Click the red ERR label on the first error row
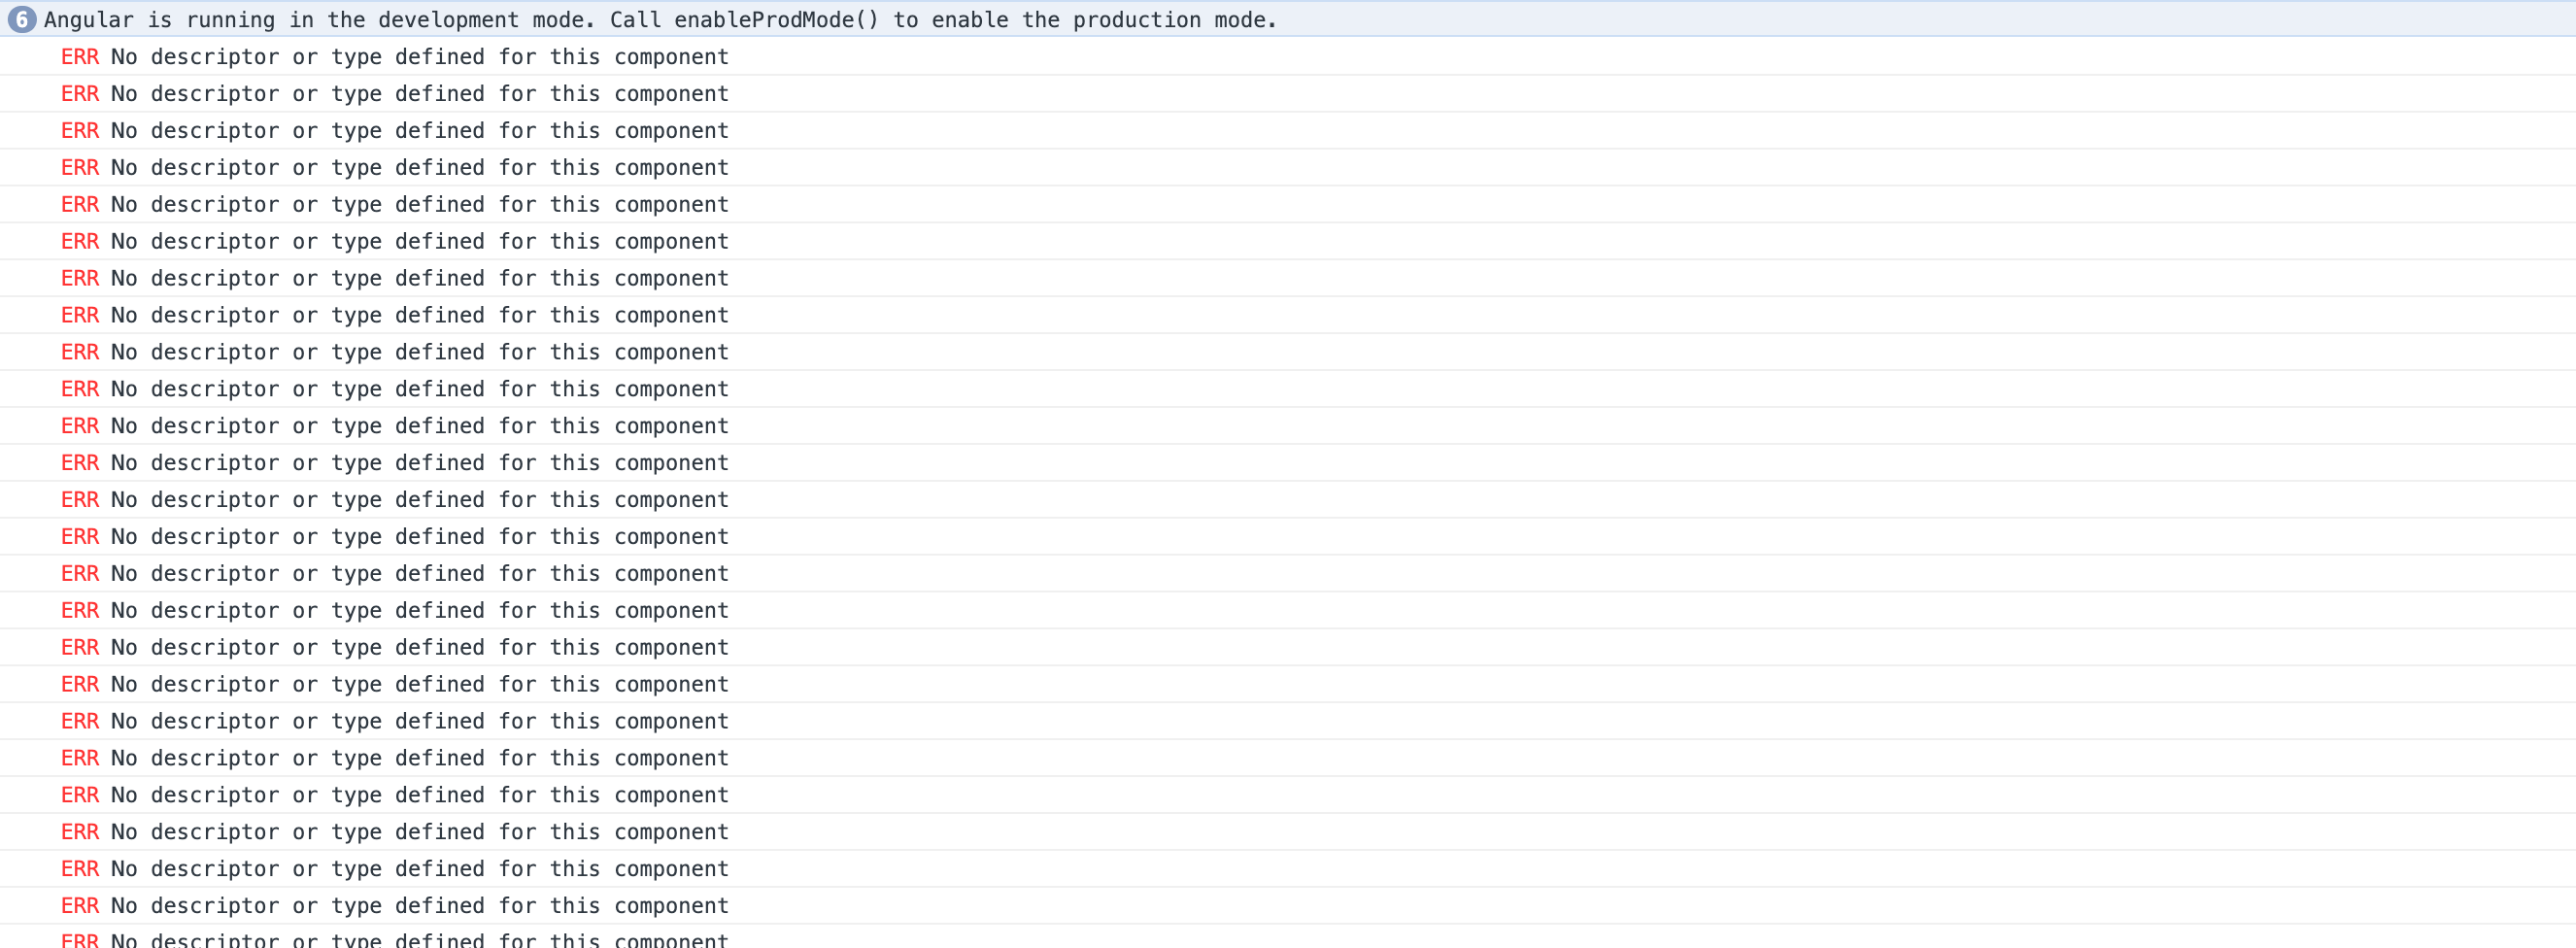 [80, 57]
